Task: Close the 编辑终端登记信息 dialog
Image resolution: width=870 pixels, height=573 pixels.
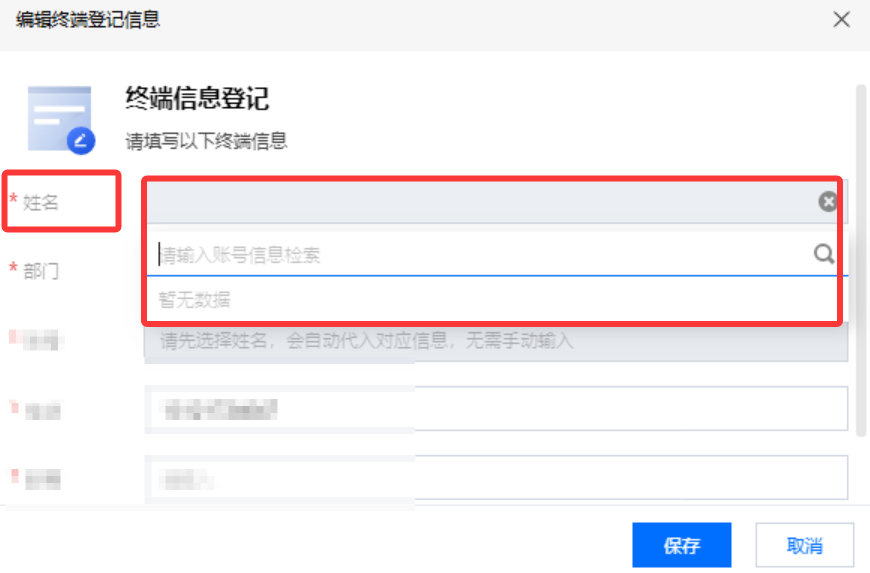Action: click(x=841, y=19)
